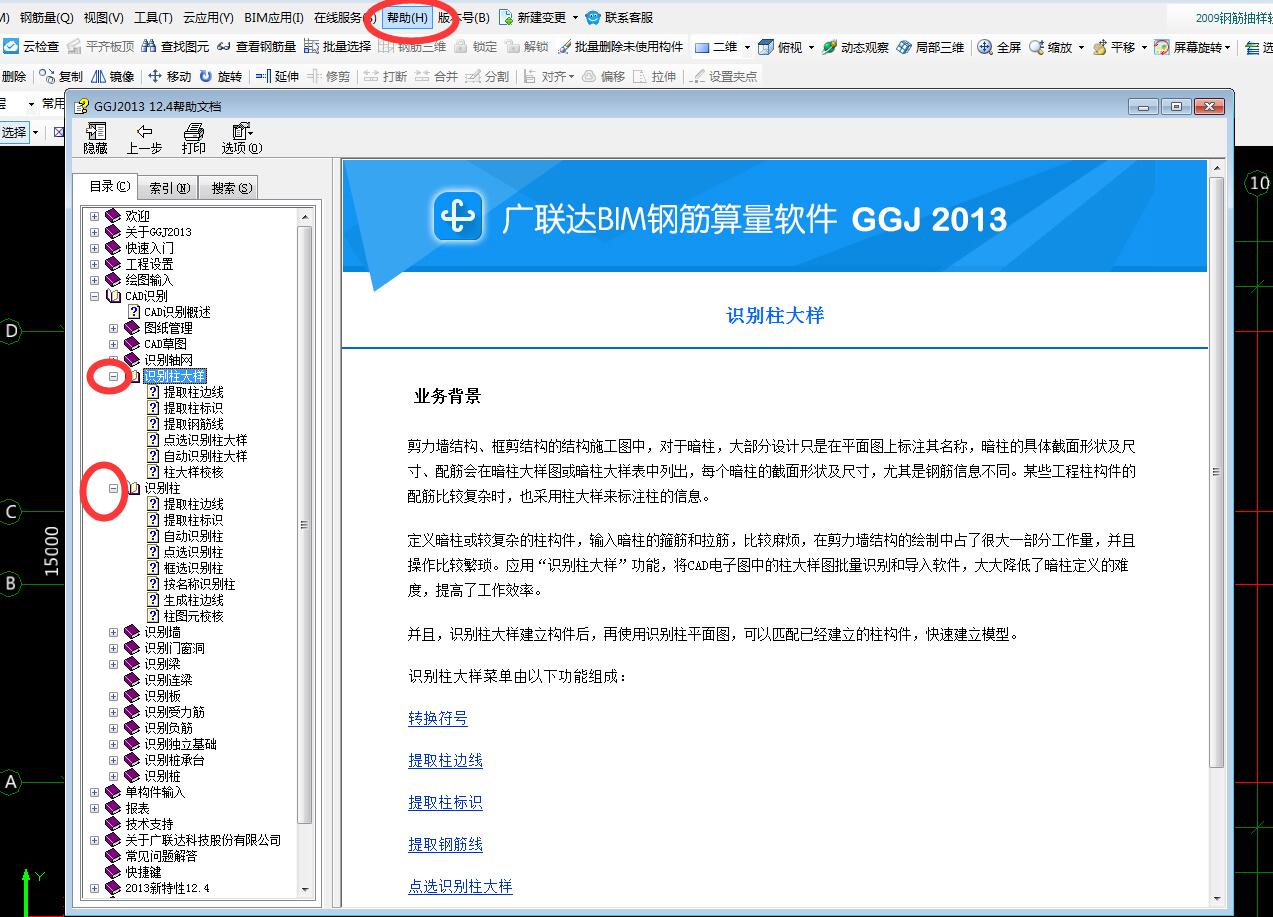Image resolution: width=1273 pixels, height=917 pixels.
Task: Open dropdown arrow next to 二维
Action: (746, 46)
